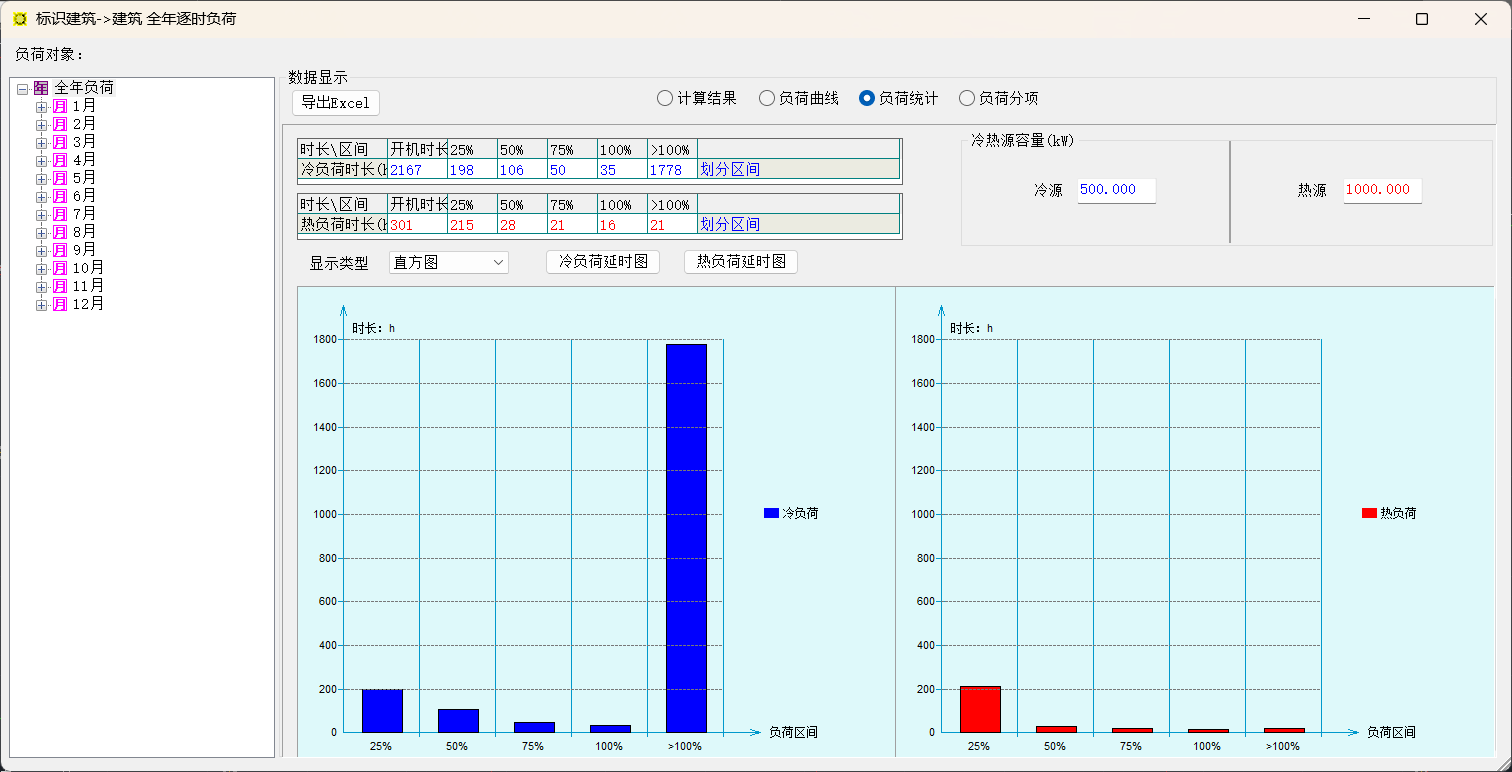Click the month icon next to 12月

coord(60,304)
